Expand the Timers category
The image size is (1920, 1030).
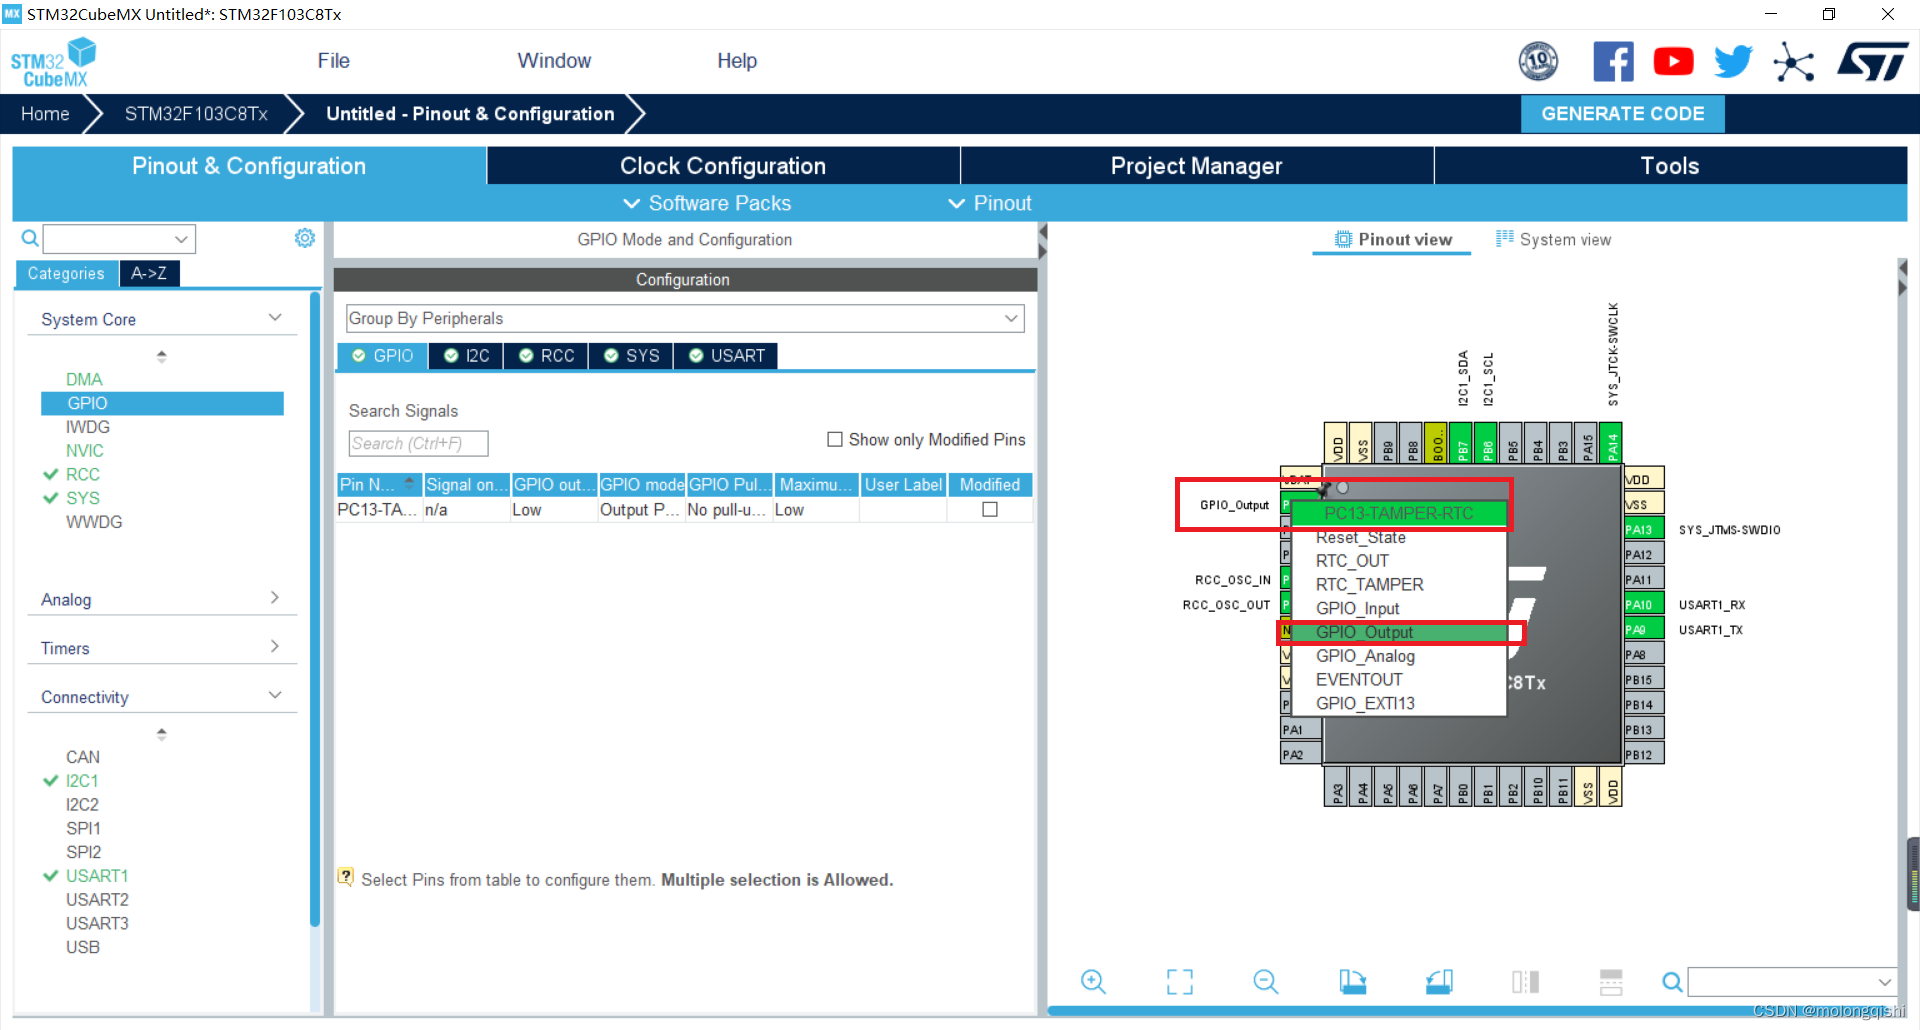pos(275,647)
